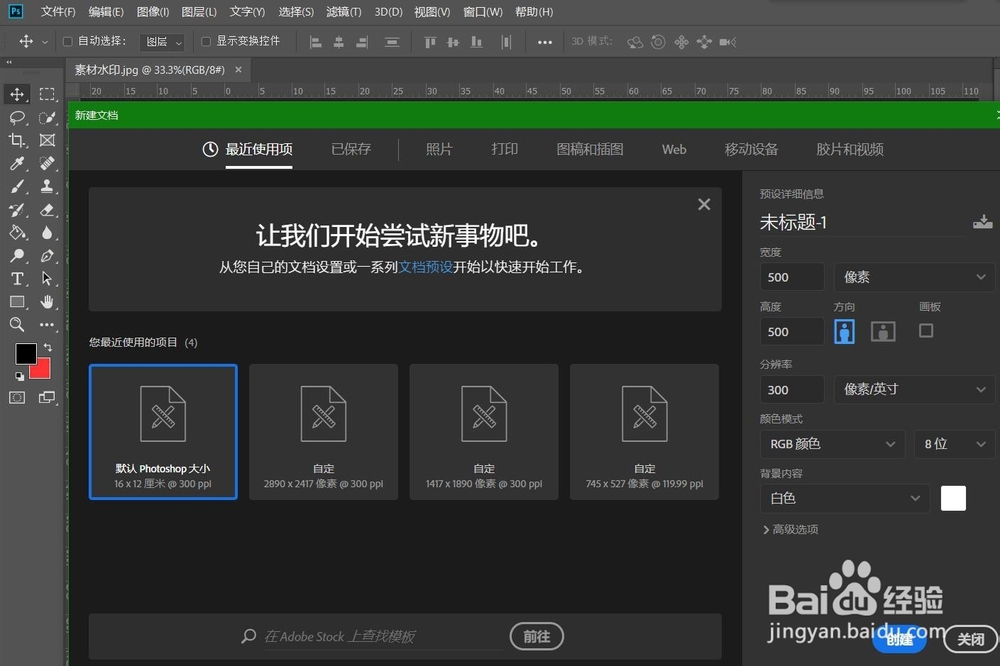Enable 显示变换控件 checkbox

point(206,41)
